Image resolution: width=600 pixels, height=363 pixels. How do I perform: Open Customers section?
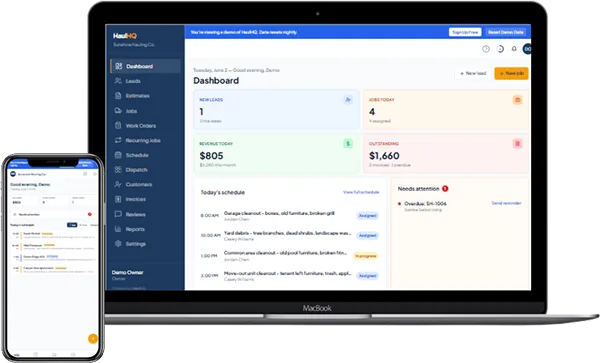pyautogui.click(x=145, y=184)
